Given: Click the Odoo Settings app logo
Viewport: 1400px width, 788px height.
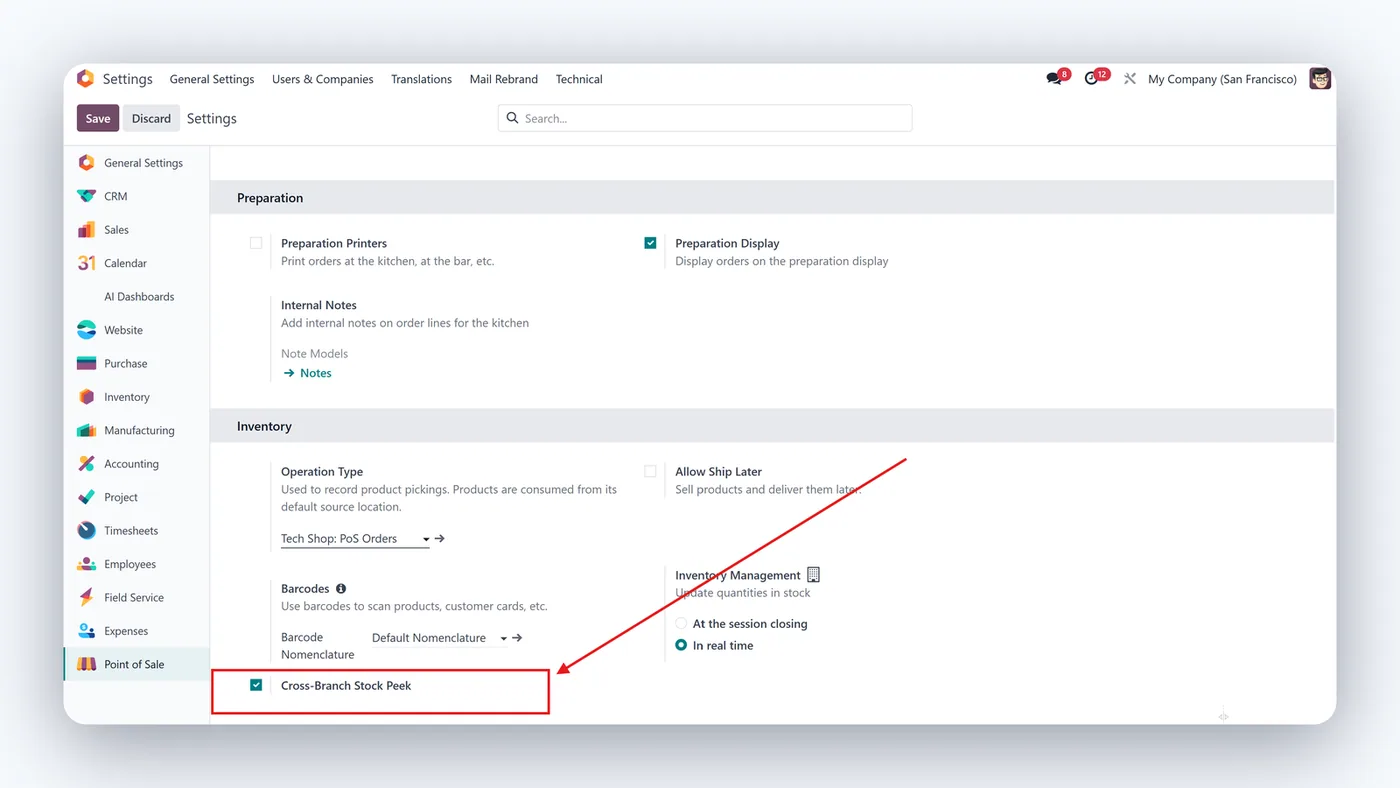Looking at the screenshot, I should coord(85,79).
